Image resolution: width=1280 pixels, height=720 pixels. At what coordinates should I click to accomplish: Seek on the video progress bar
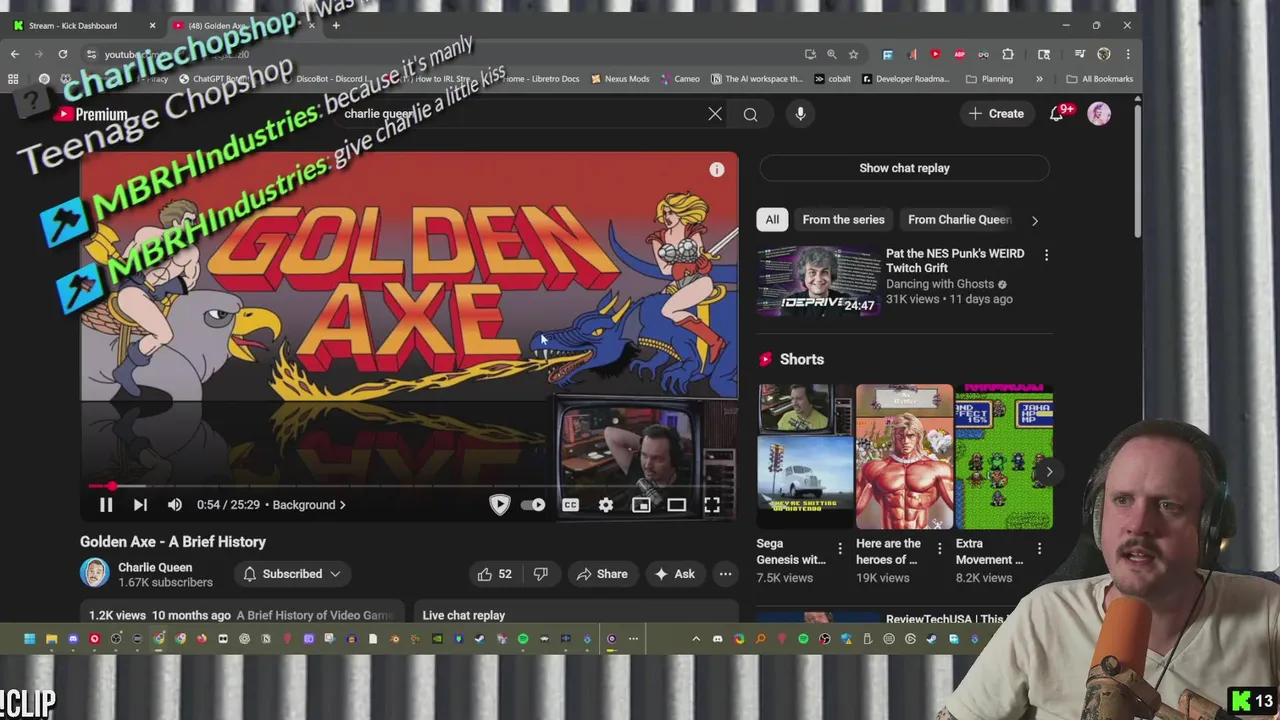[409, 486]
